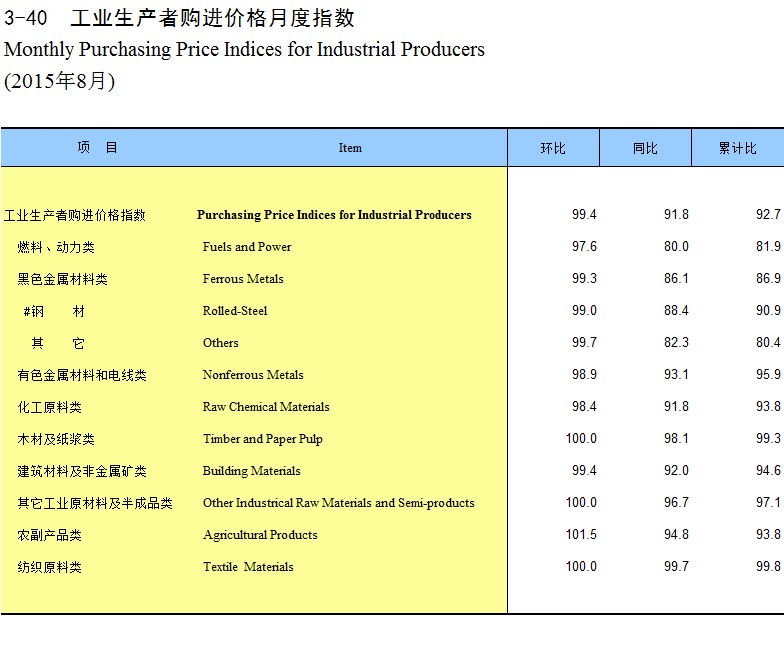Select the 'Ferrous Metals' cell
784x647 pixels.
pos(243,279)
